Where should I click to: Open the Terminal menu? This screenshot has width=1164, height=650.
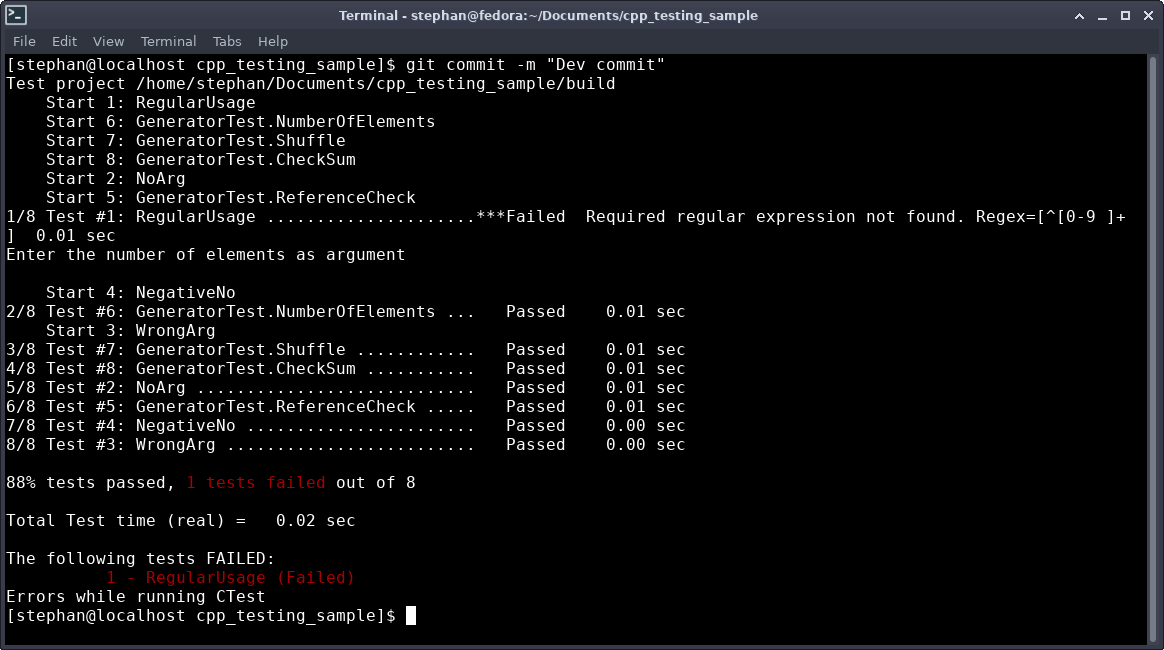(x=168, y=41)
